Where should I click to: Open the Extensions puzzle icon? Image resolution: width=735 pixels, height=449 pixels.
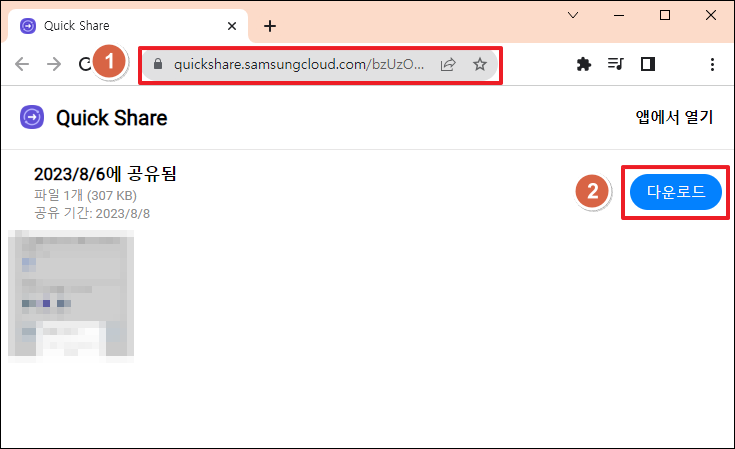pos(584,64)
